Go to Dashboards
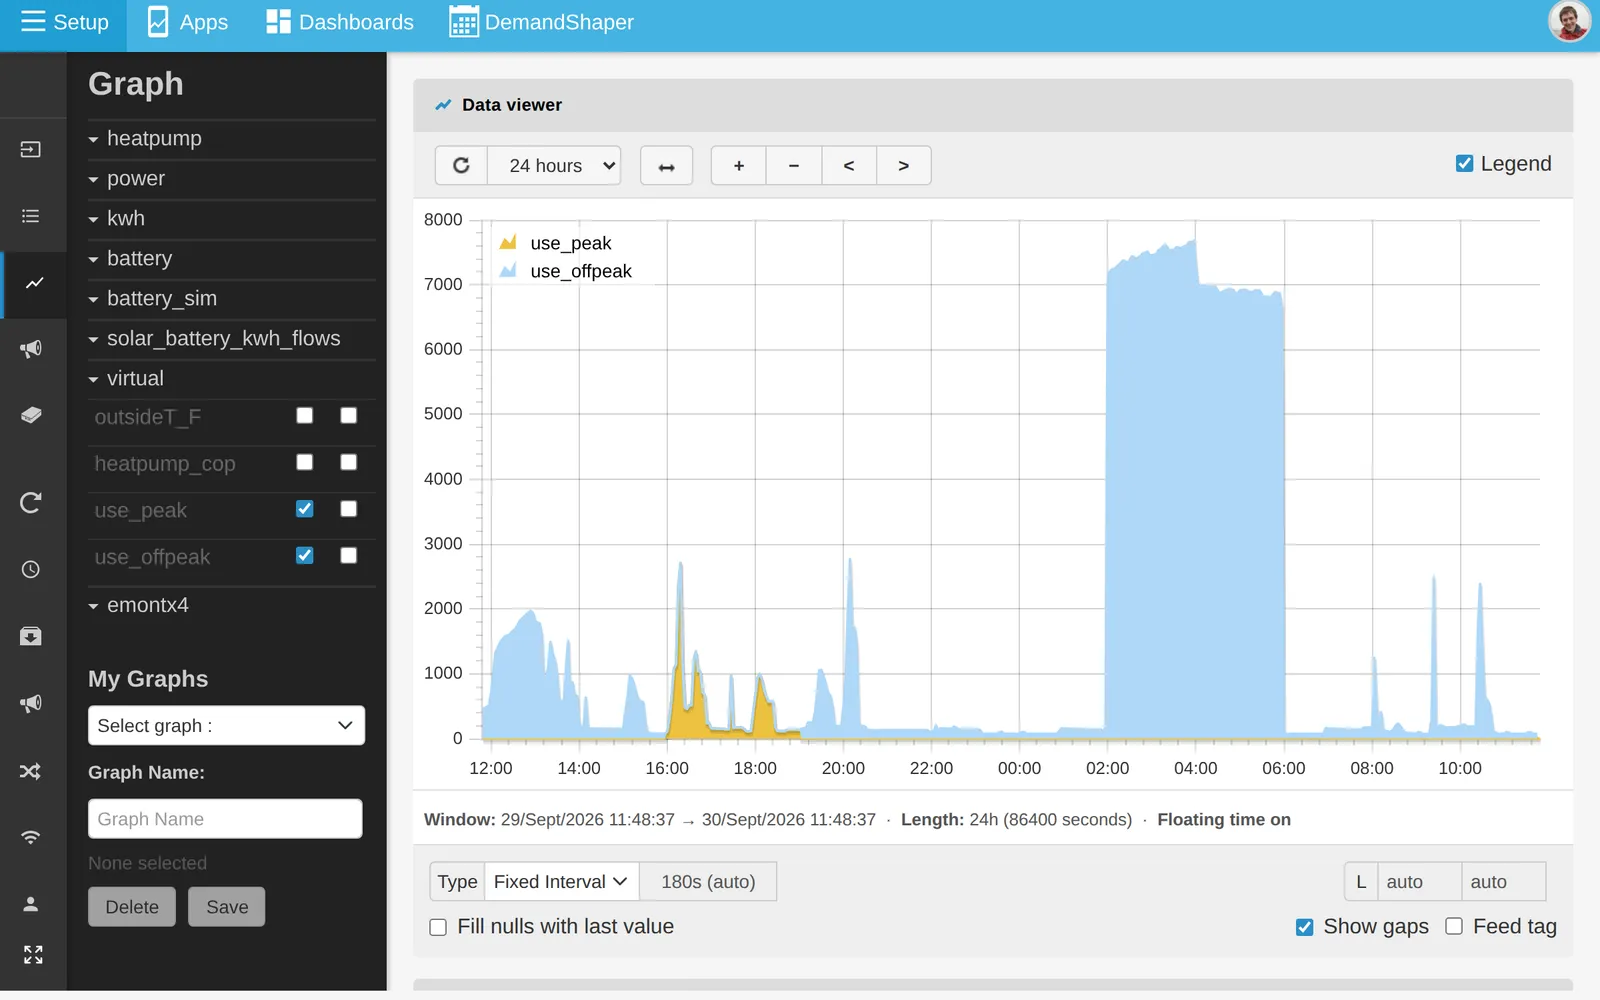The image size is (1600, 1000). pos(340,22)
